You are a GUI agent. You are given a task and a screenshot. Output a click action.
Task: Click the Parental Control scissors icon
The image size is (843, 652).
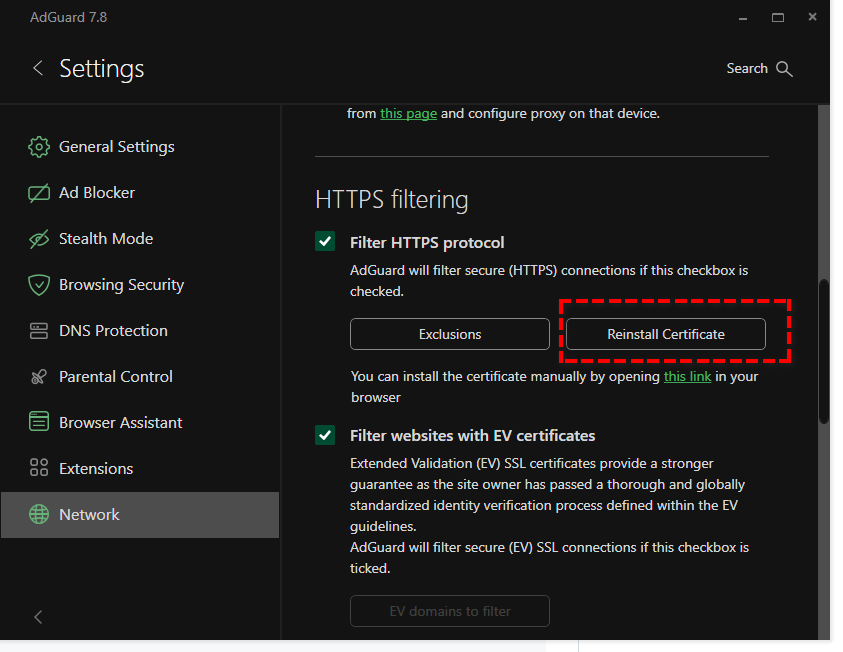tap(39, 377)
